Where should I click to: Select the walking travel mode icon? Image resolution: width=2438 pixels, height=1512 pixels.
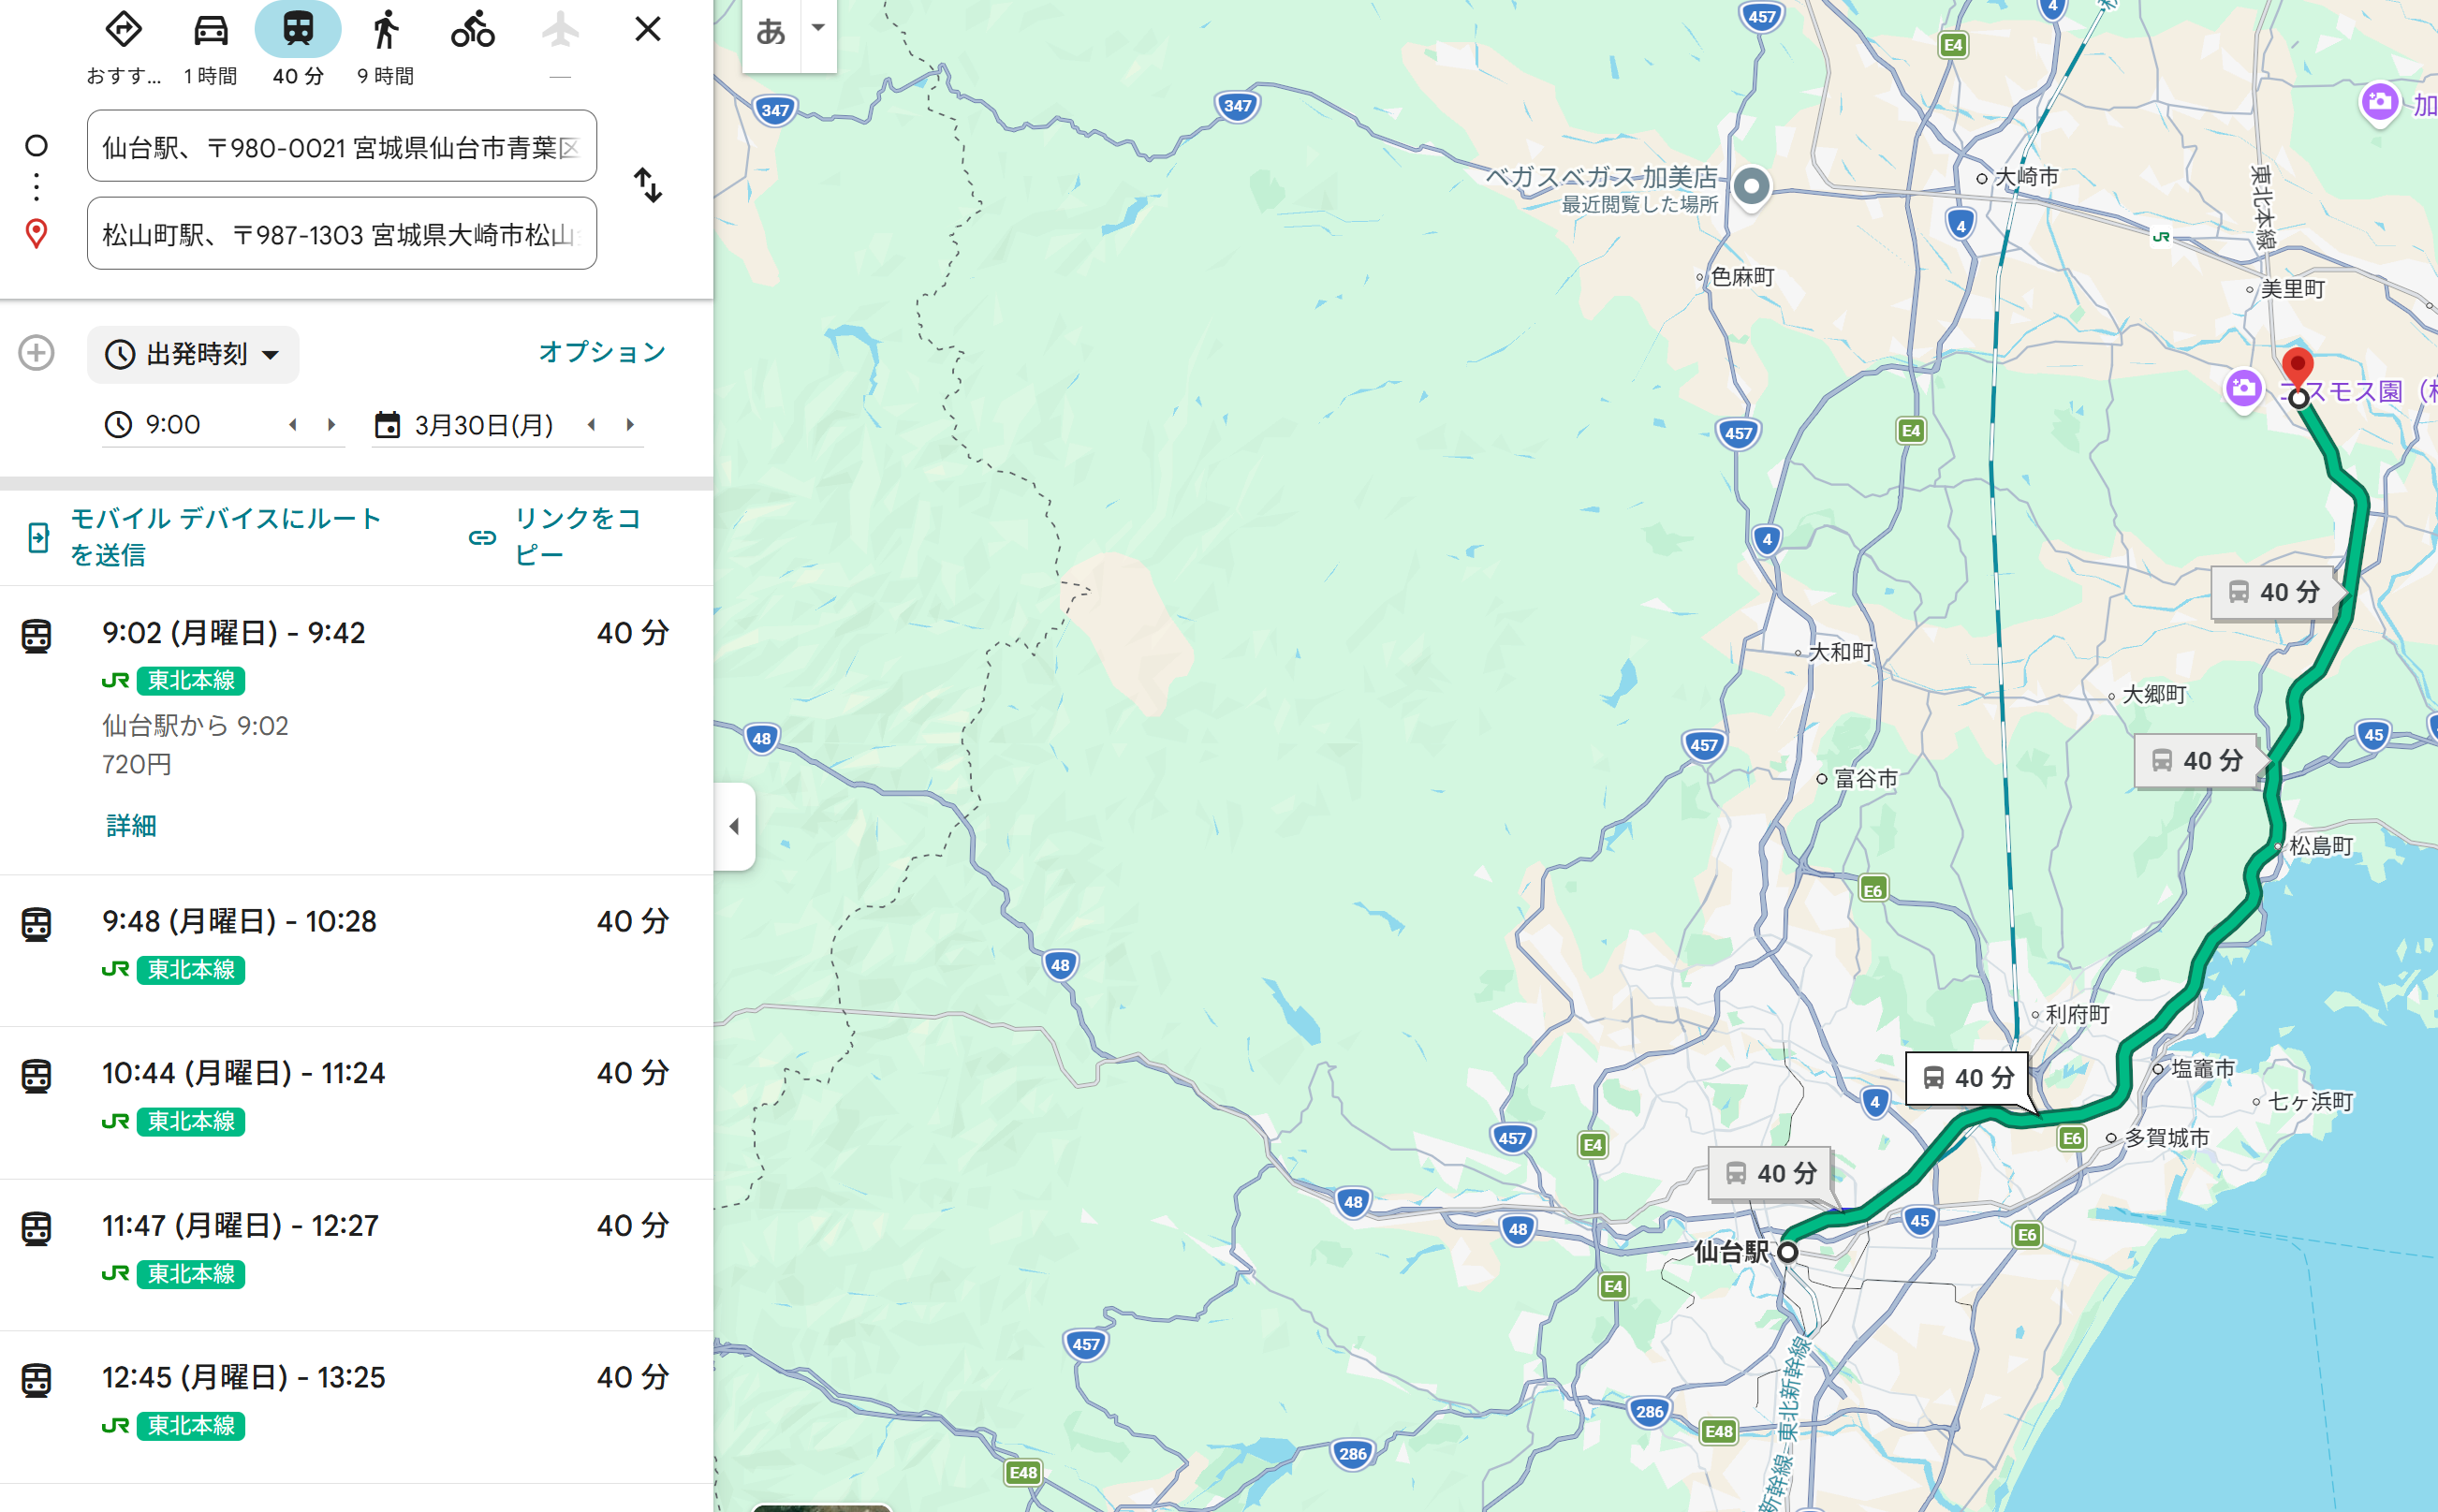(x=385, y=30)
